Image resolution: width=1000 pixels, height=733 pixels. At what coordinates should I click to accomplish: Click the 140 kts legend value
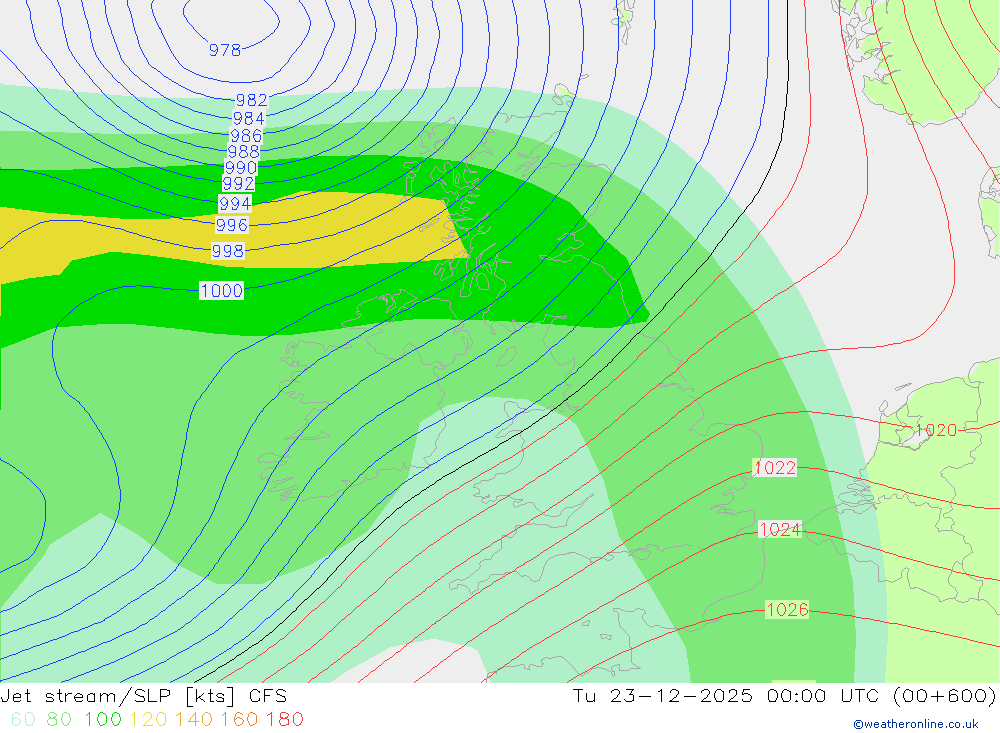coord(194,719)
